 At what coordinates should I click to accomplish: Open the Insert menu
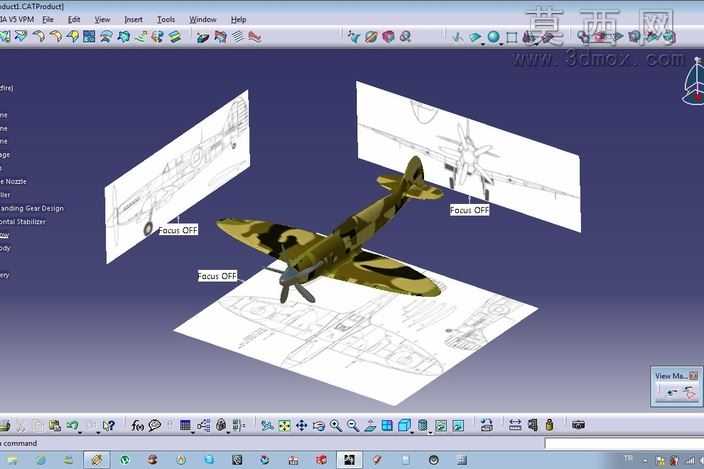(133, 20)
